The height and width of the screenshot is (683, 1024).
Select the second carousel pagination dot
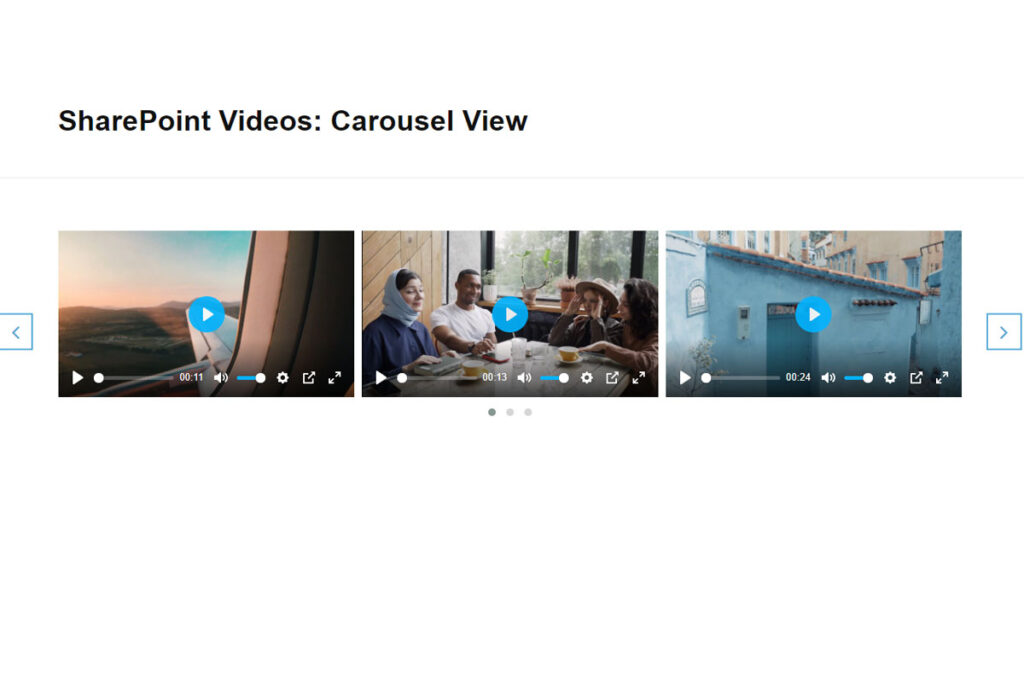click(x=510, y=412)
